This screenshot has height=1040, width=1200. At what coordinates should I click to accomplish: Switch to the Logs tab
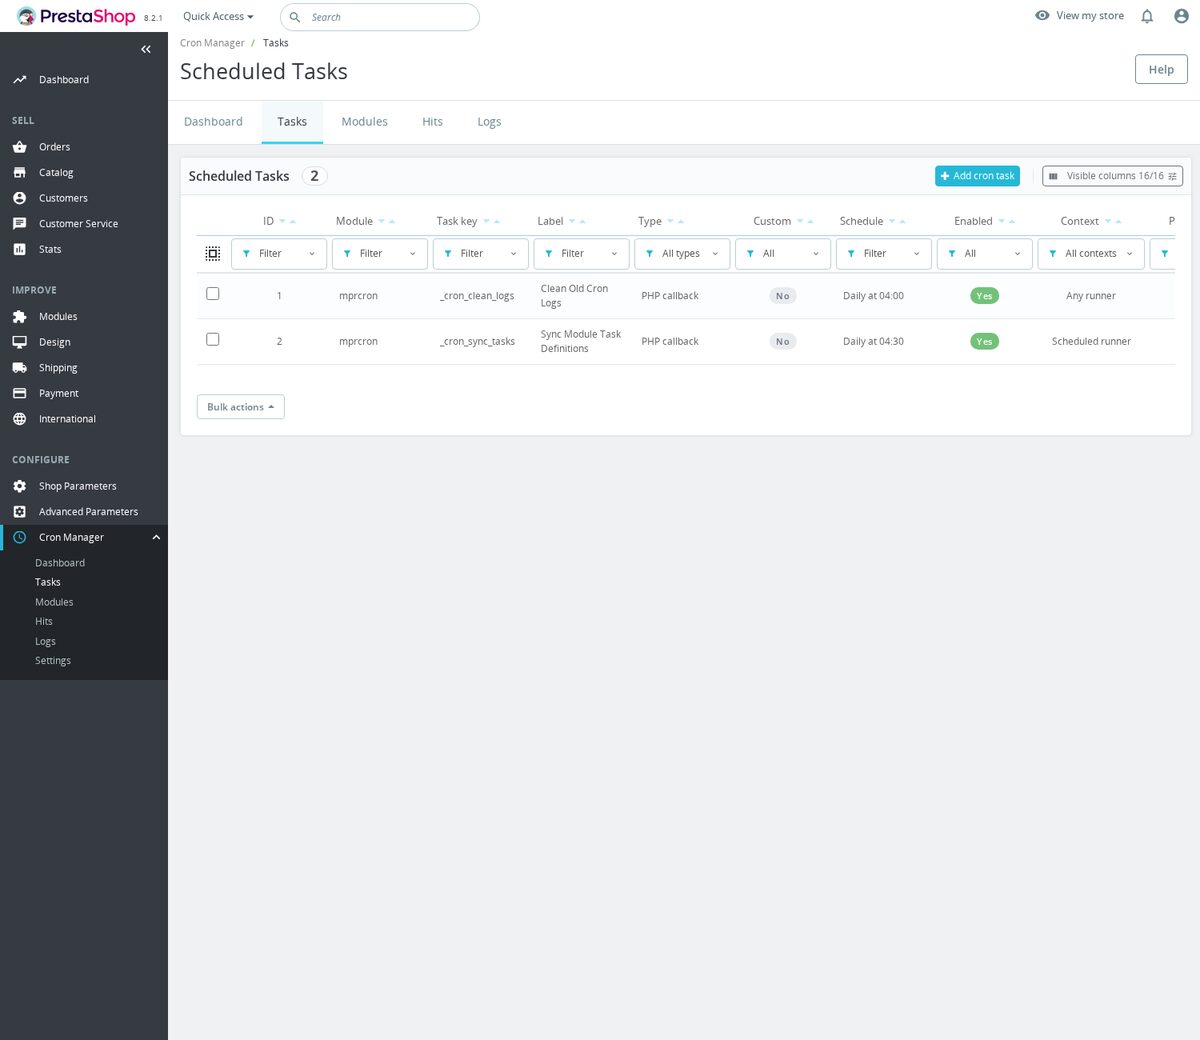[x=489, y=122]
